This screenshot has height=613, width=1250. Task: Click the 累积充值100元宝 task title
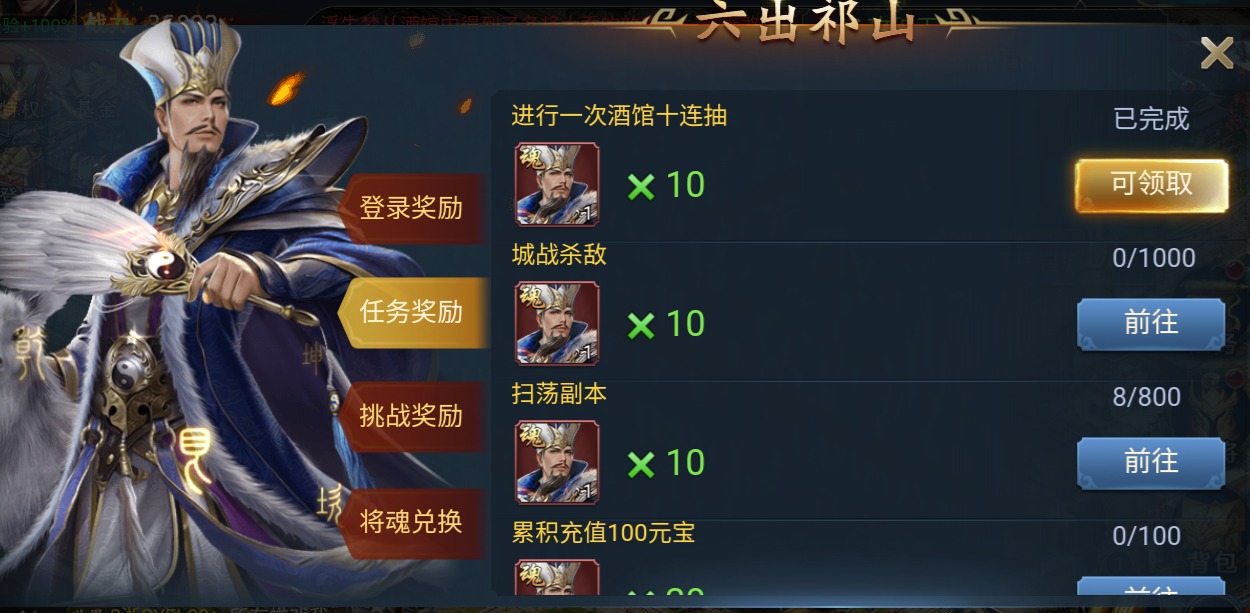coord(603,533)
